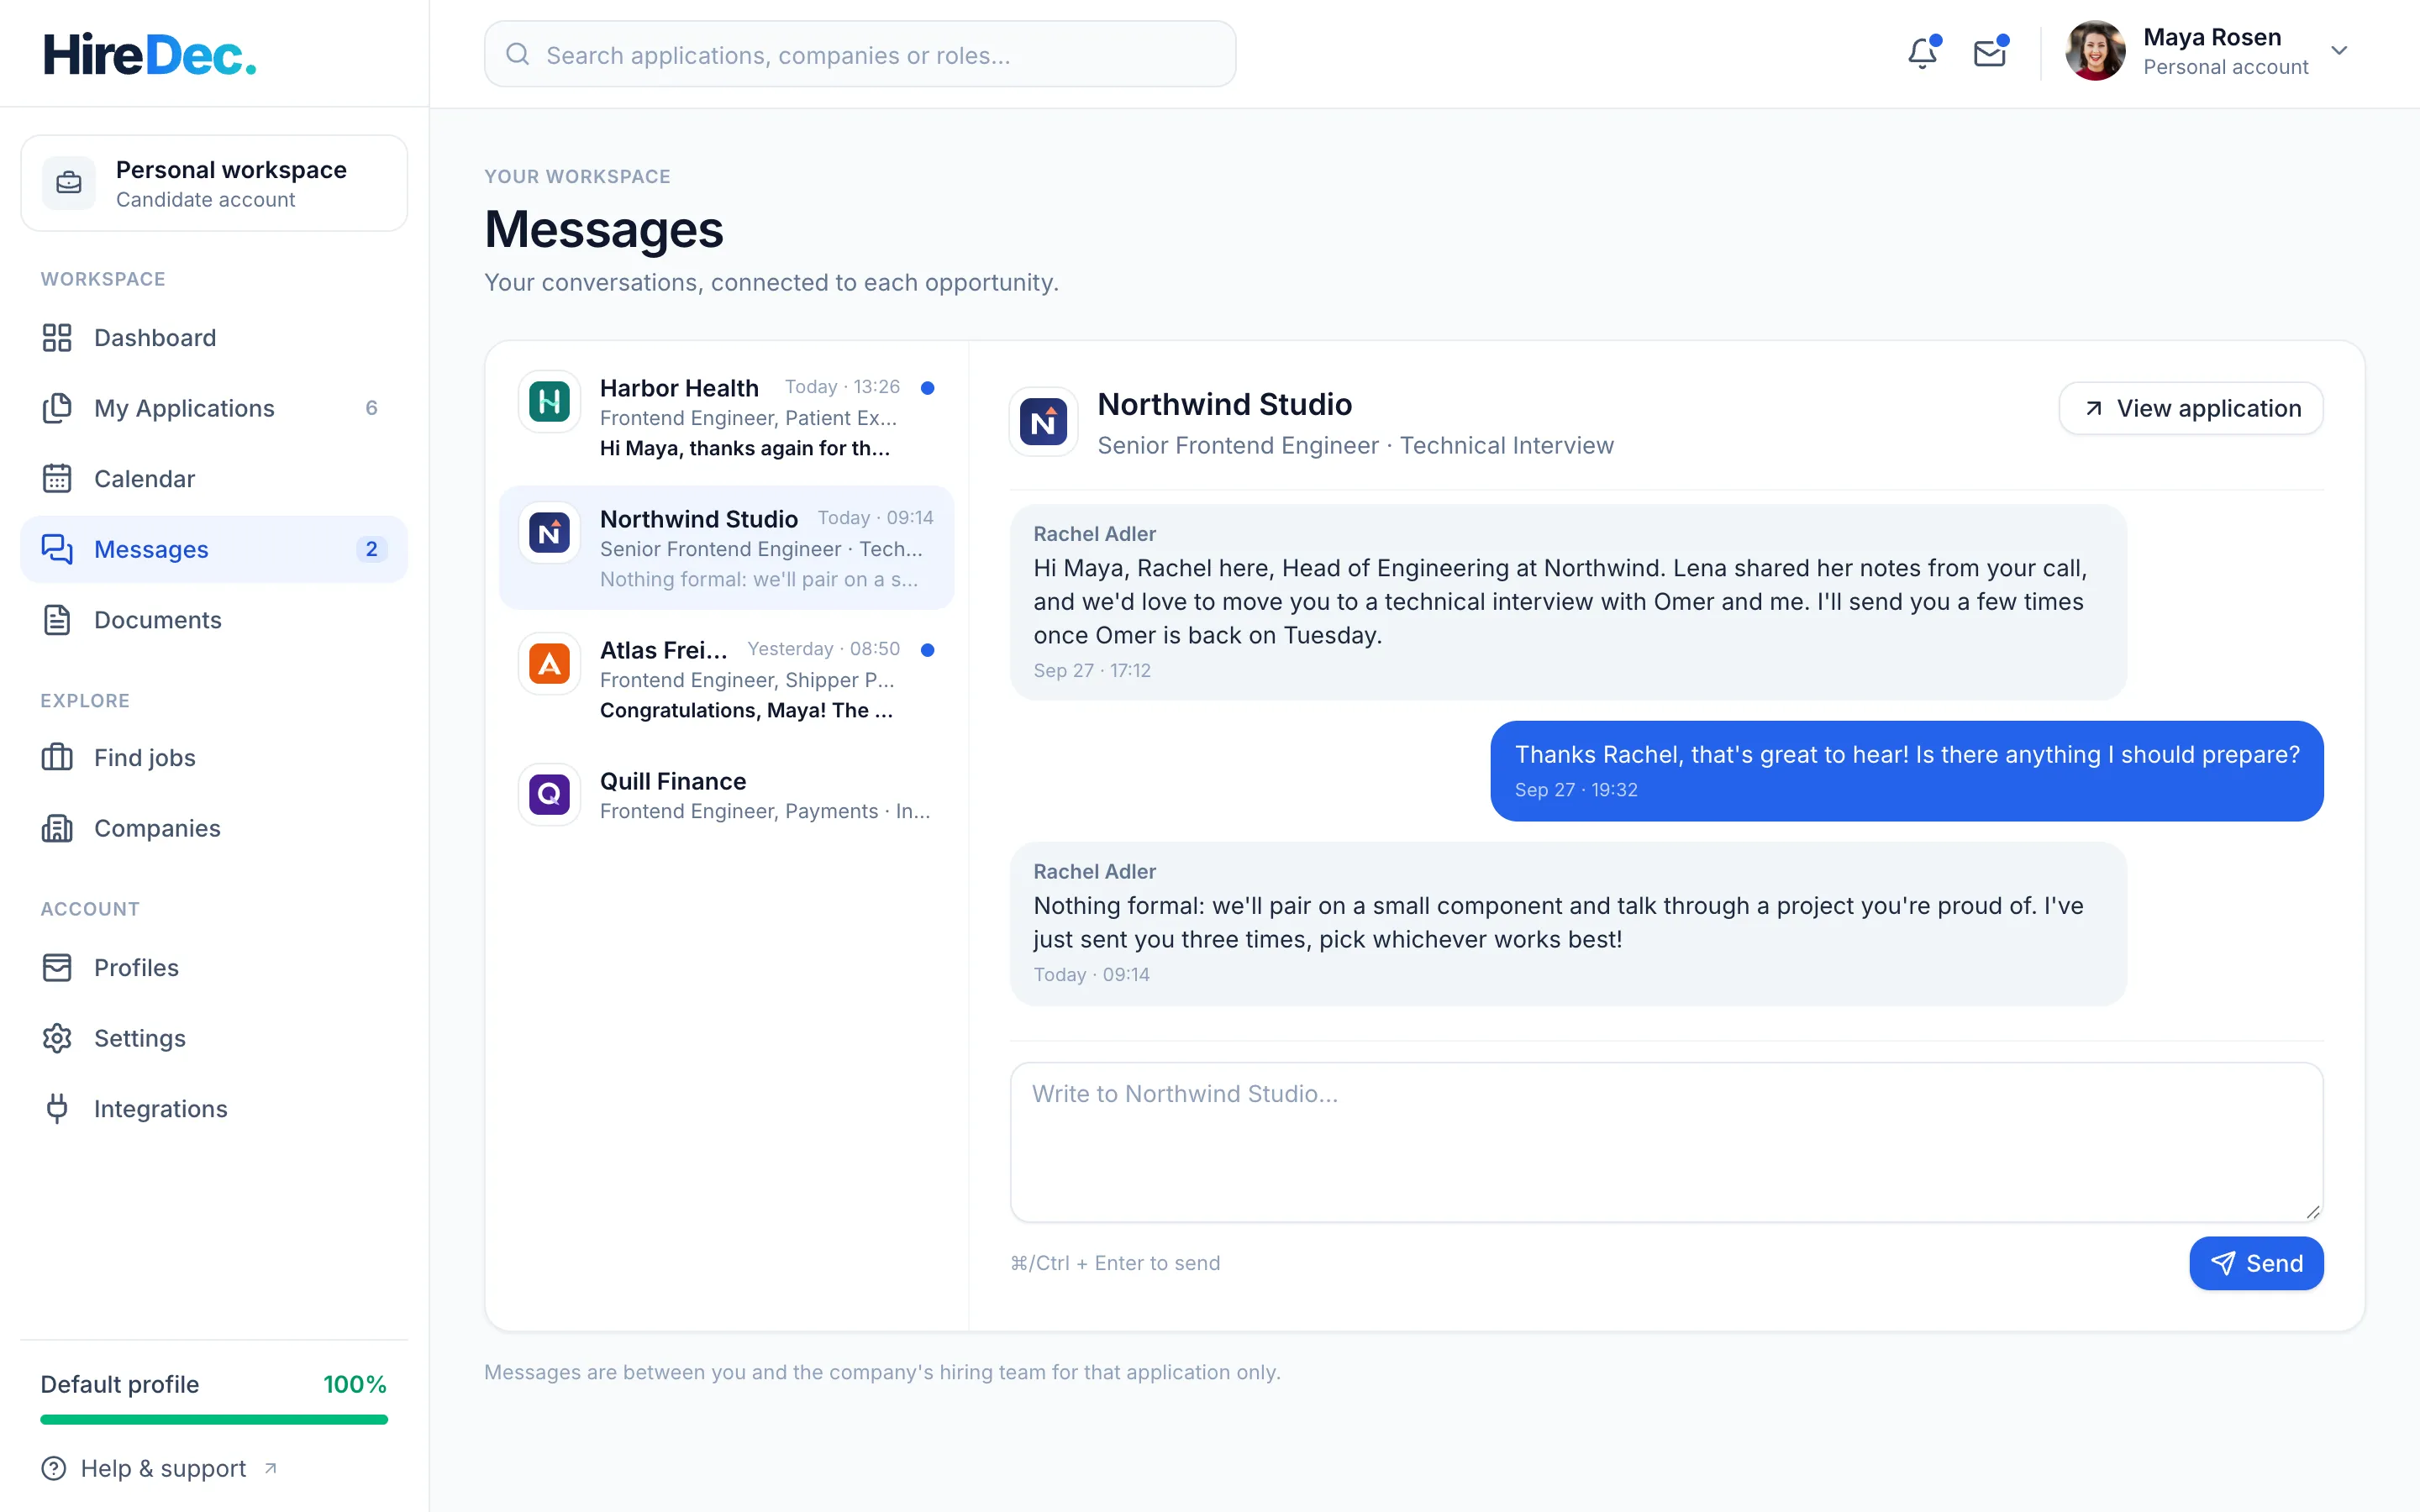Click the Atlas Freight unread dot
The height and width of the screenshot is (1512, 2420).
[x=927, y=650]
